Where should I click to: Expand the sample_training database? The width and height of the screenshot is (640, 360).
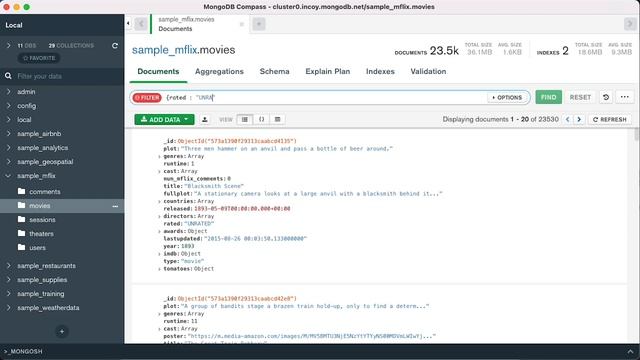point(9,293)
